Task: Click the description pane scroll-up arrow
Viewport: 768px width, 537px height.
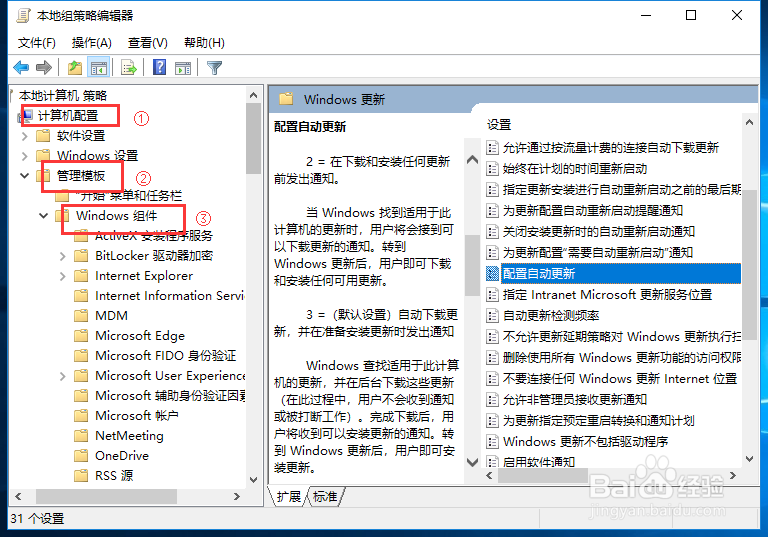Action: (x=472, y=159)
